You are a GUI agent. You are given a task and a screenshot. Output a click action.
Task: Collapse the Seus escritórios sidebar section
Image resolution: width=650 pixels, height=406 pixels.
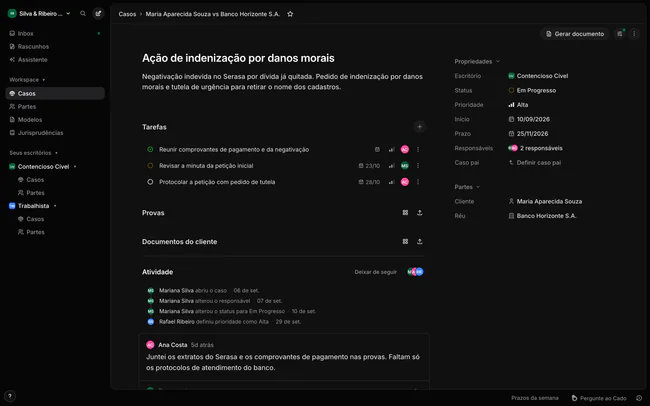(34, 153)
